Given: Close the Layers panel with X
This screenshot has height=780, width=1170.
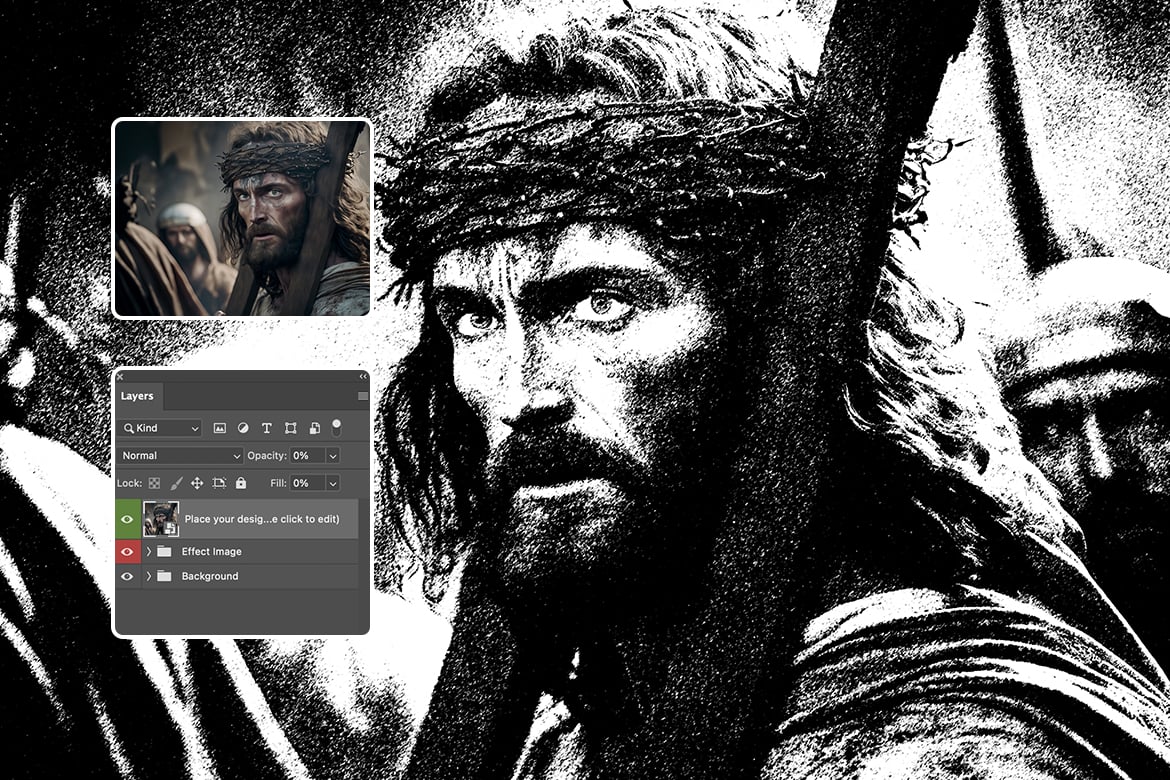Looking at the screenshot, I should point(119,376).
